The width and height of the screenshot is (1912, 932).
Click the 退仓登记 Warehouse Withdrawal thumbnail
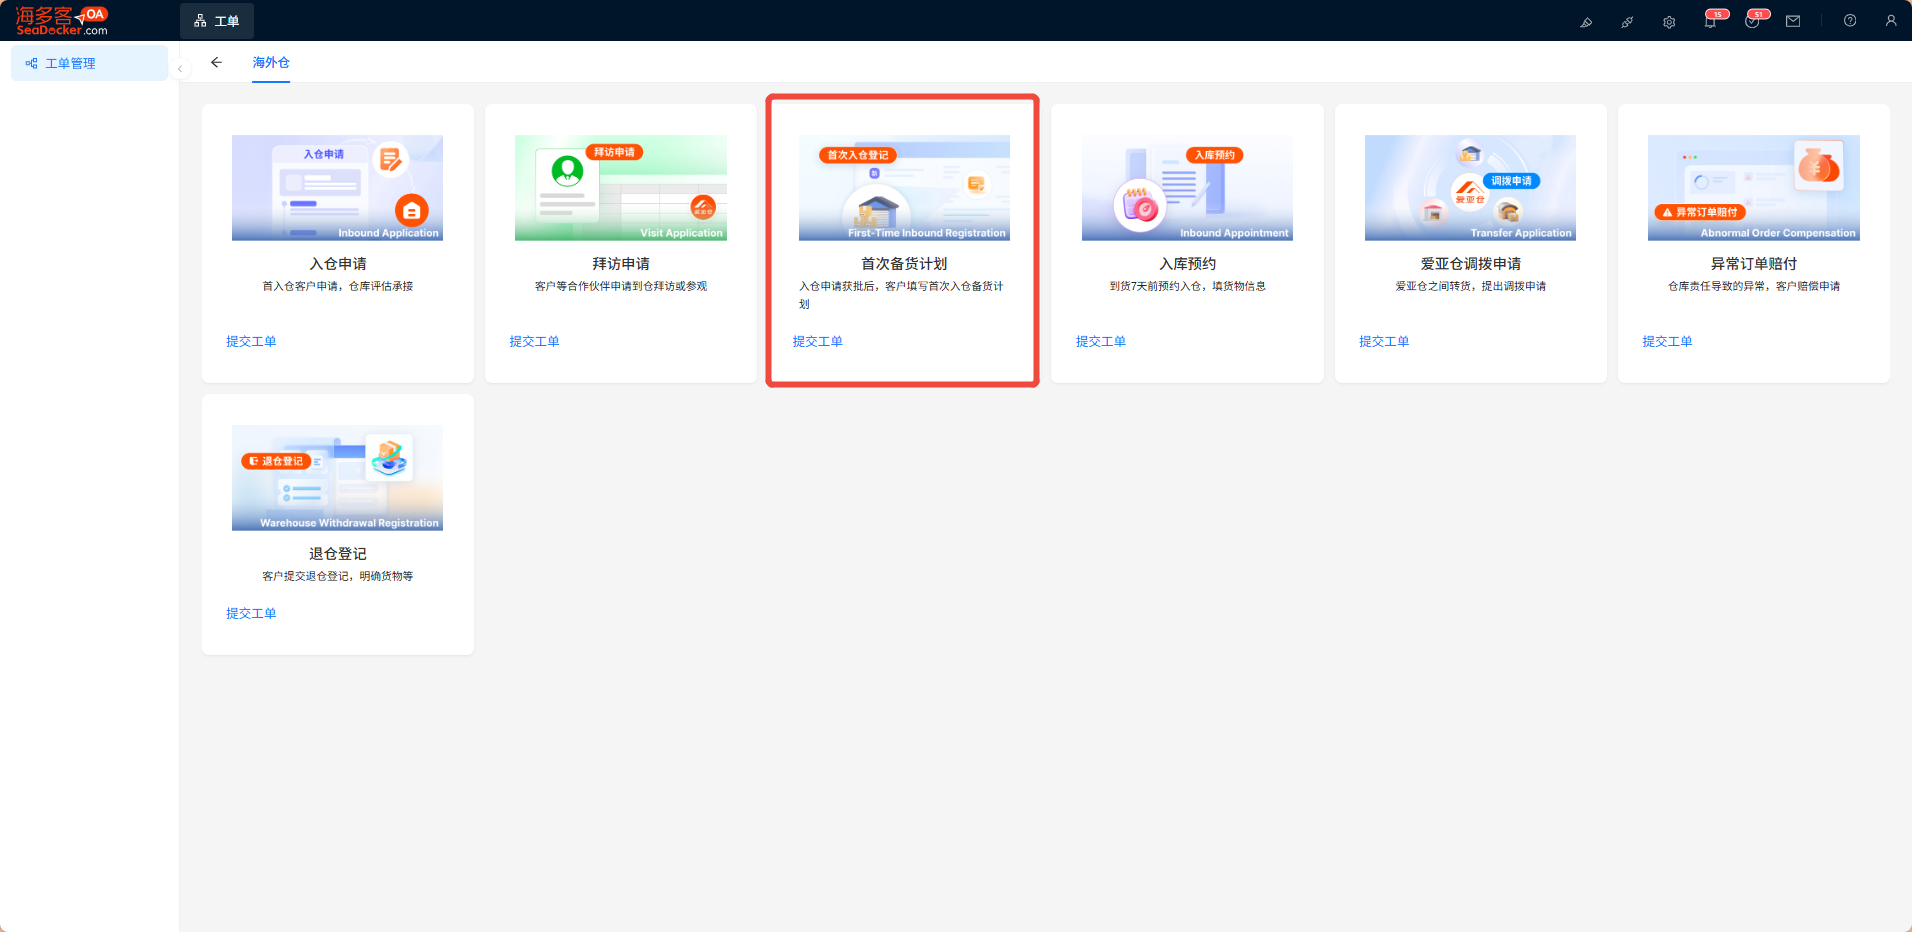(x=337, y=478)
